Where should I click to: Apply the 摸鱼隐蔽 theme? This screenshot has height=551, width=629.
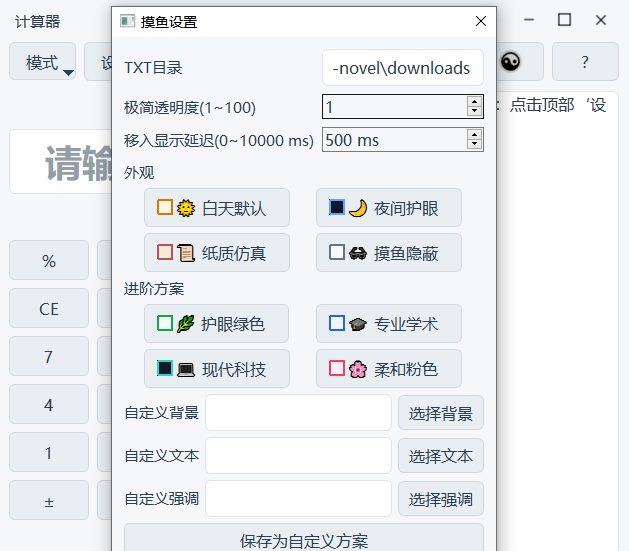pyautogui.click(x=389, y=253)
